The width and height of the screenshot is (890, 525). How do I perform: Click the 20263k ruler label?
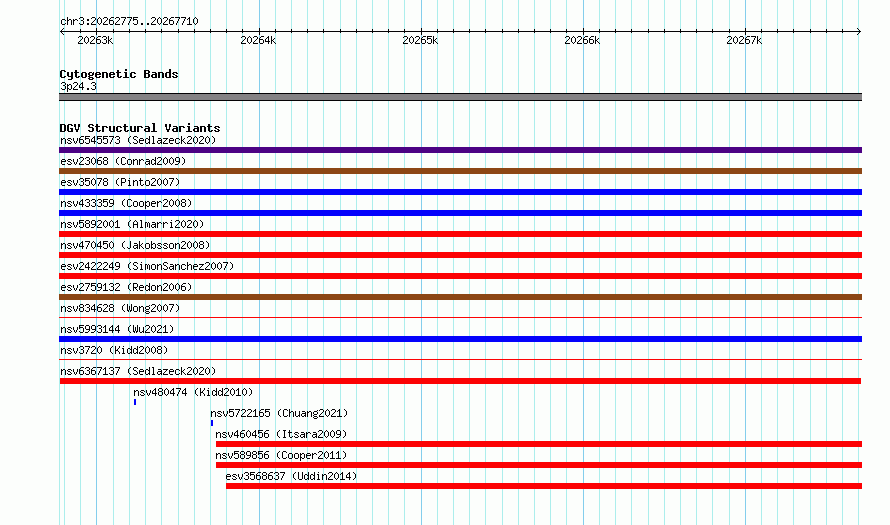click(x=95, y=40)
